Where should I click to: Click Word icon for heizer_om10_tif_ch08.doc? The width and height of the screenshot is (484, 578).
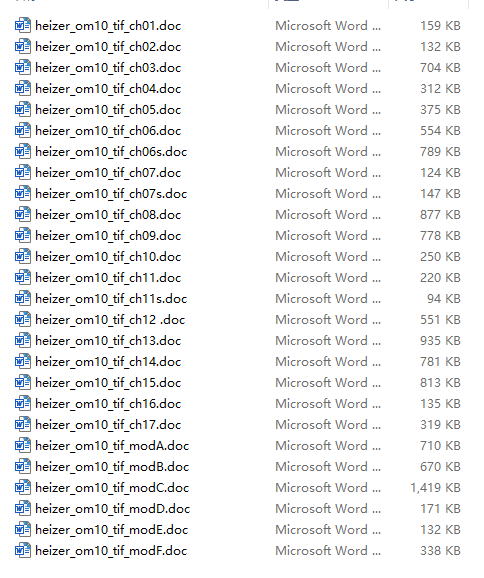click(22, 215)
